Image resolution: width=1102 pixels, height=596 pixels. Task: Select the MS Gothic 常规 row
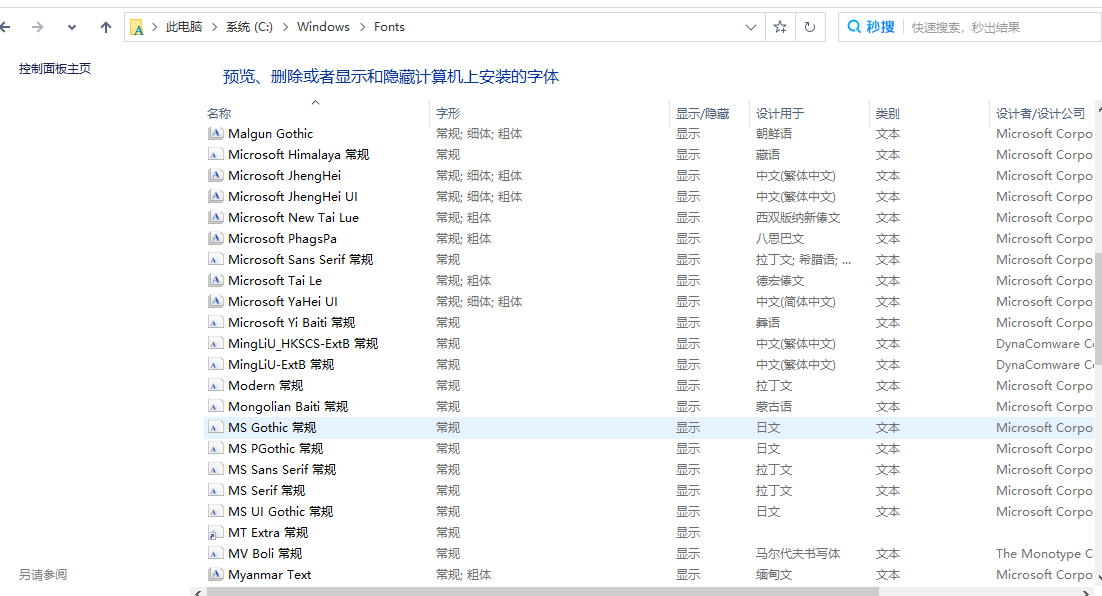pos(272,428)
